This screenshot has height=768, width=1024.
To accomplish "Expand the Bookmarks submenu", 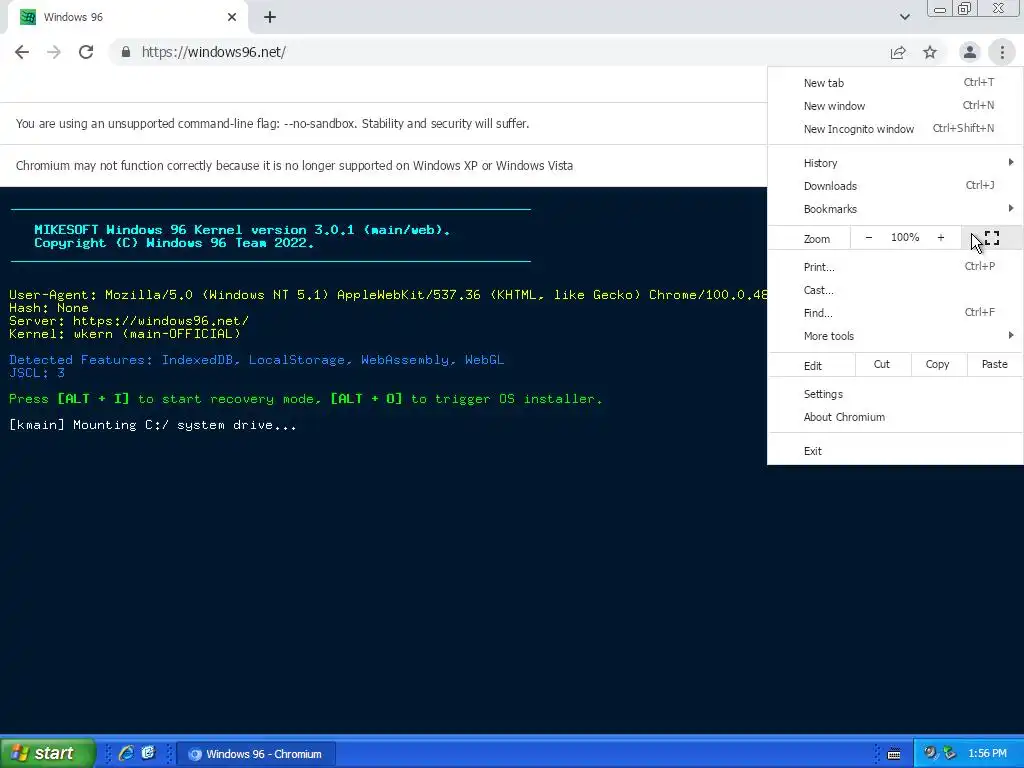I will pyautogui.click(x=895, y=209).
